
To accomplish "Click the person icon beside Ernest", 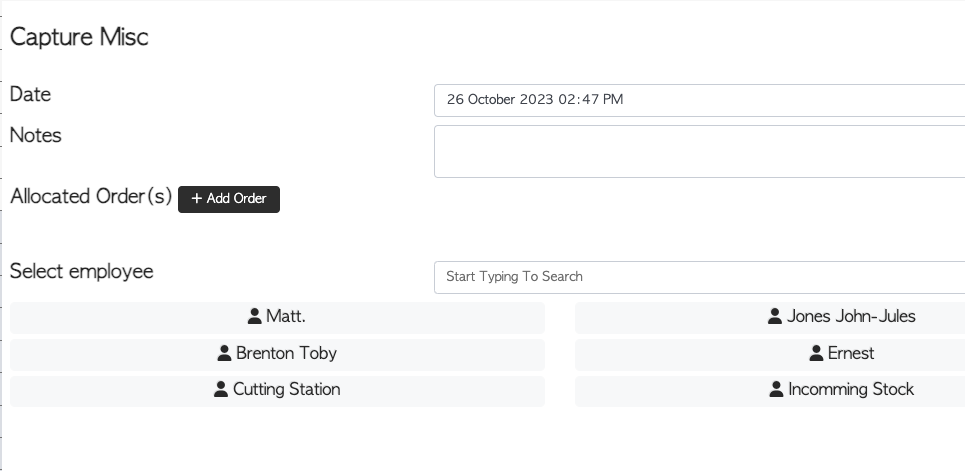I will (x=816, y=353).
